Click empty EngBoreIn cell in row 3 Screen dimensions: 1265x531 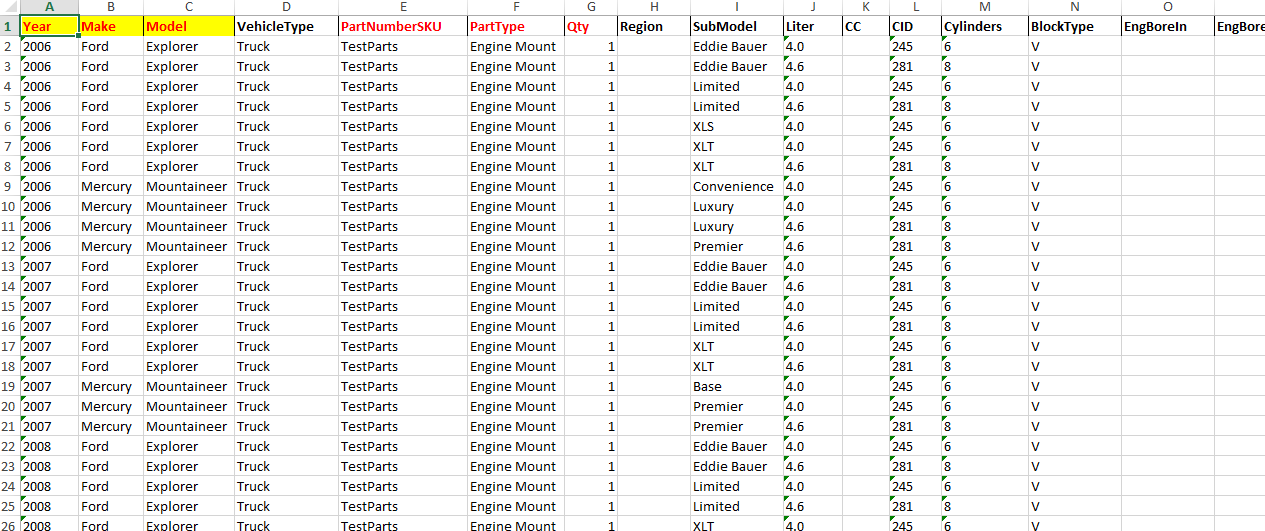coord(1168,66)
